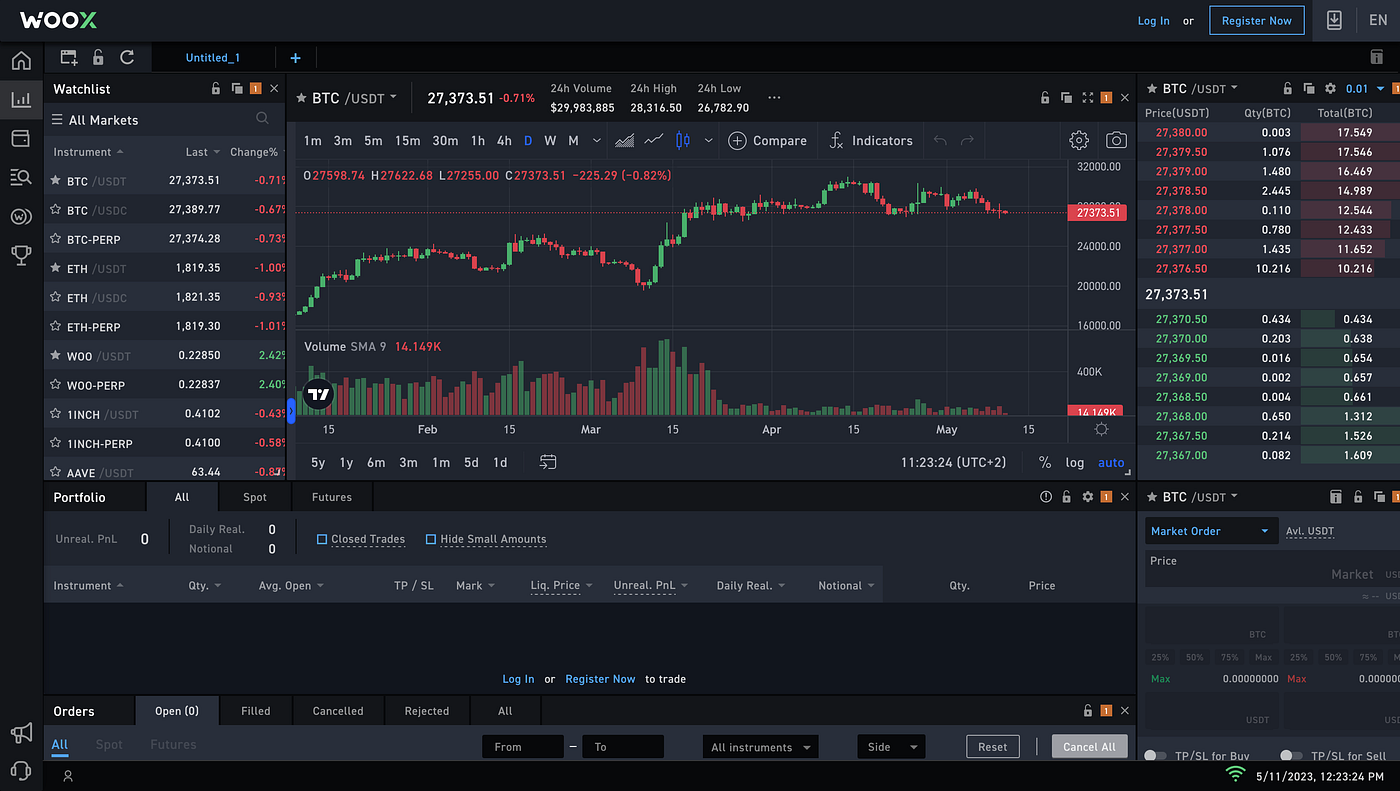Viewport: 1400px width, 791px height.
Task: Open the Home page from the sidebar
Action: click(x=21, y=61)
